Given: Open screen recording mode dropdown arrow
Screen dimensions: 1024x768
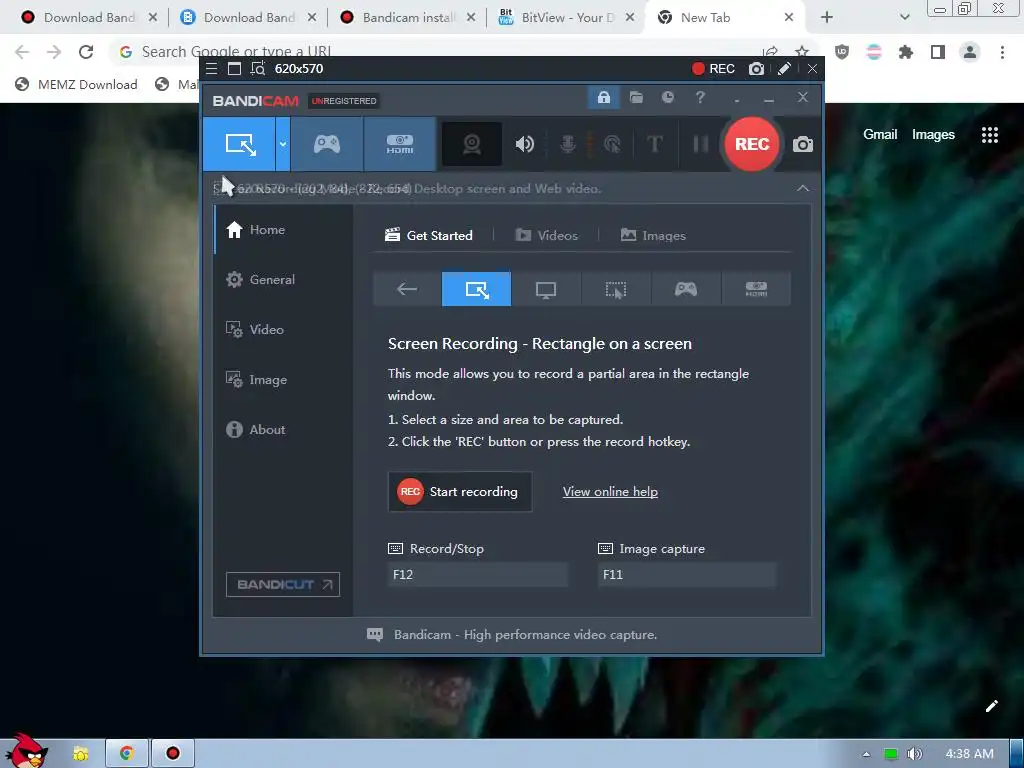Looking at the screenshot, I should [283, 144].
